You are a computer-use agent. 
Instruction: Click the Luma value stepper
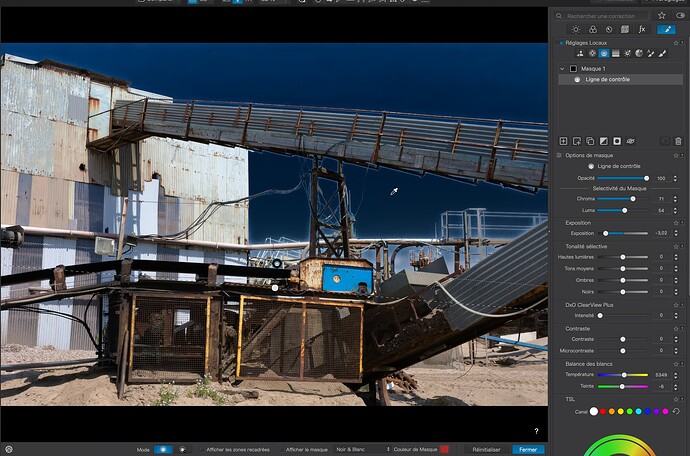(675, 210)
